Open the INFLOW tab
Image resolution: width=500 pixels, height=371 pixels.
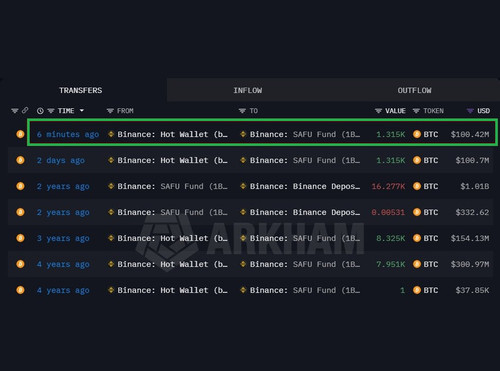248,90
